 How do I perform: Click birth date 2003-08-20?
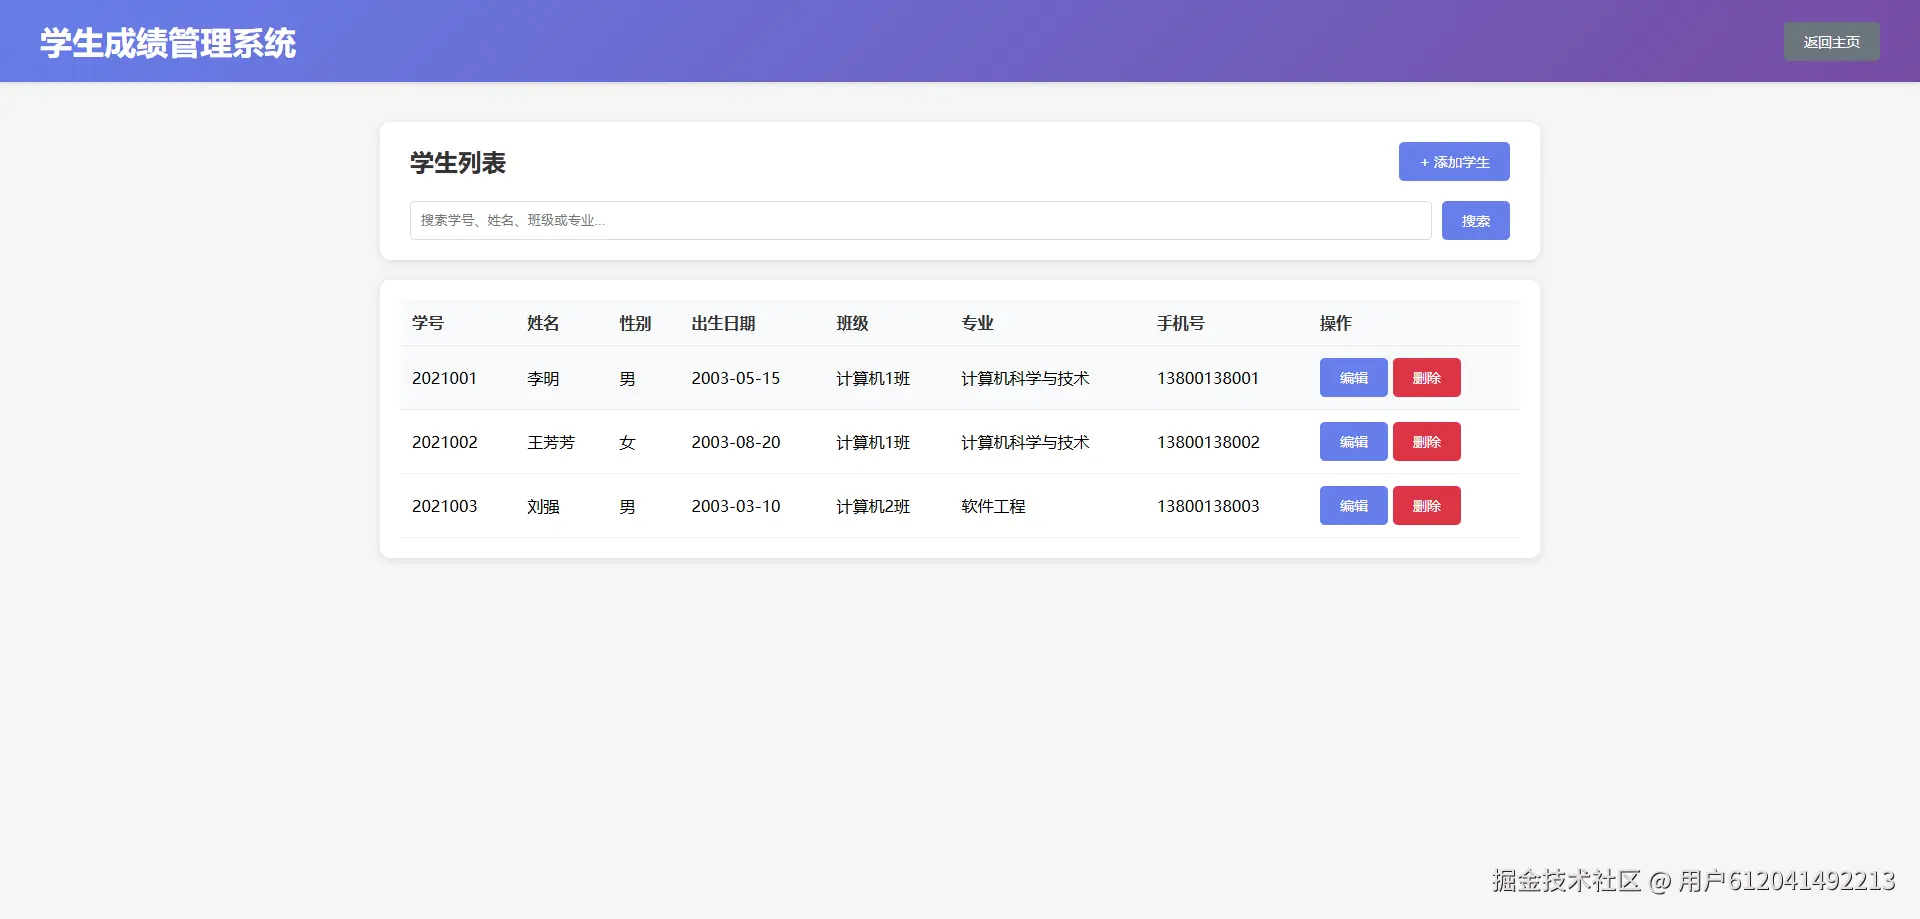tap(736, 442)
